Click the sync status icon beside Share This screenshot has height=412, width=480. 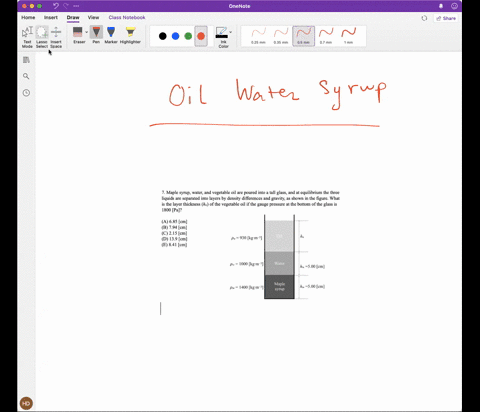click(x=424, y=18)
